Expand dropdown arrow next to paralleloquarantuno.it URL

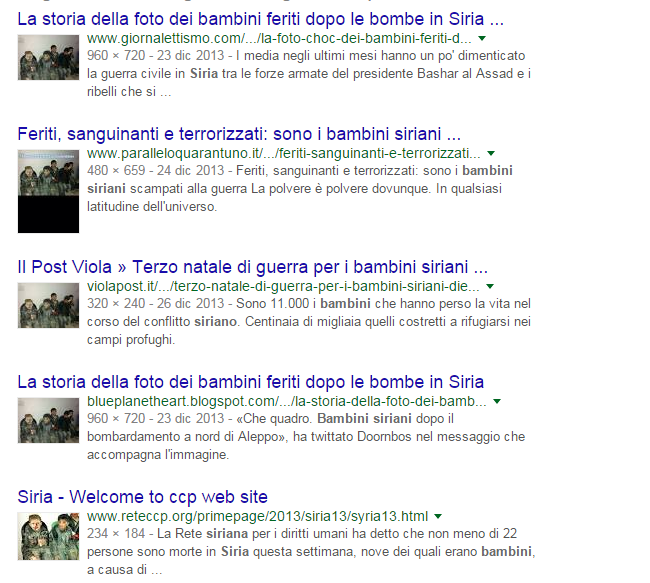click(x=491, y=153)
